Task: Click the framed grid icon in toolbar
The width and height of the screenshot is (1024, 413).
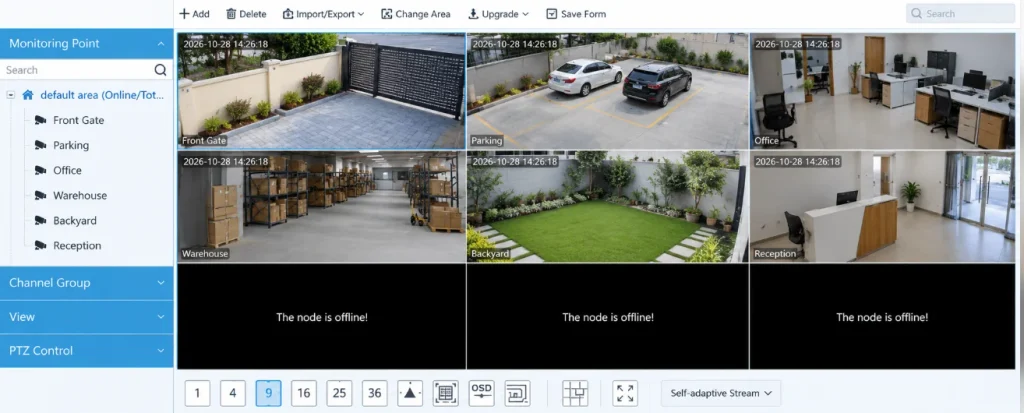Action: coord(445,393)
